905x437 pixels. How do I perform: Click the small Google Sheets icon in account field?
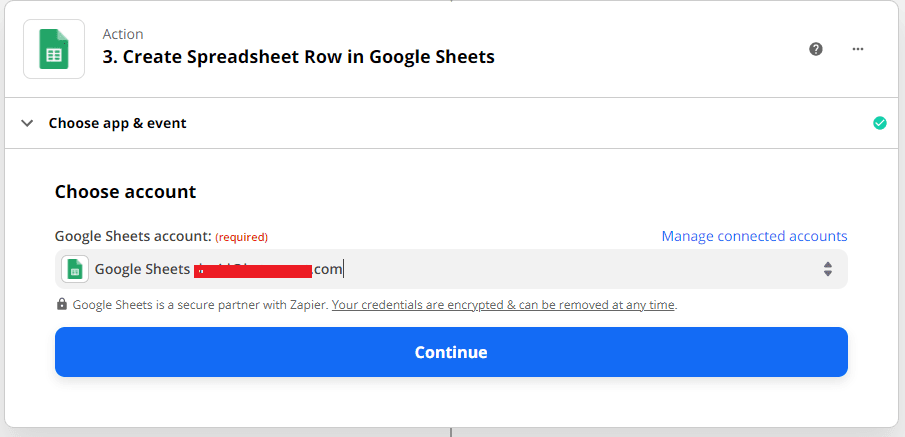[x=75, y=269]
